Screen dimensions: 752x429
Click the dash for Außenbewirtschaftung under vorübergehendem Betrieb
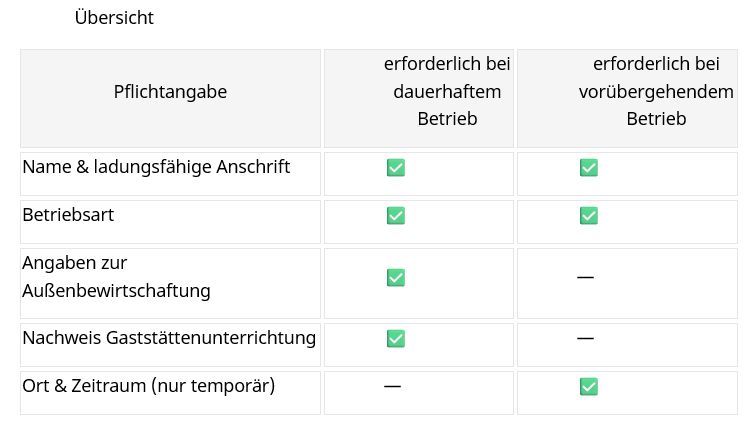pos(585,276)
